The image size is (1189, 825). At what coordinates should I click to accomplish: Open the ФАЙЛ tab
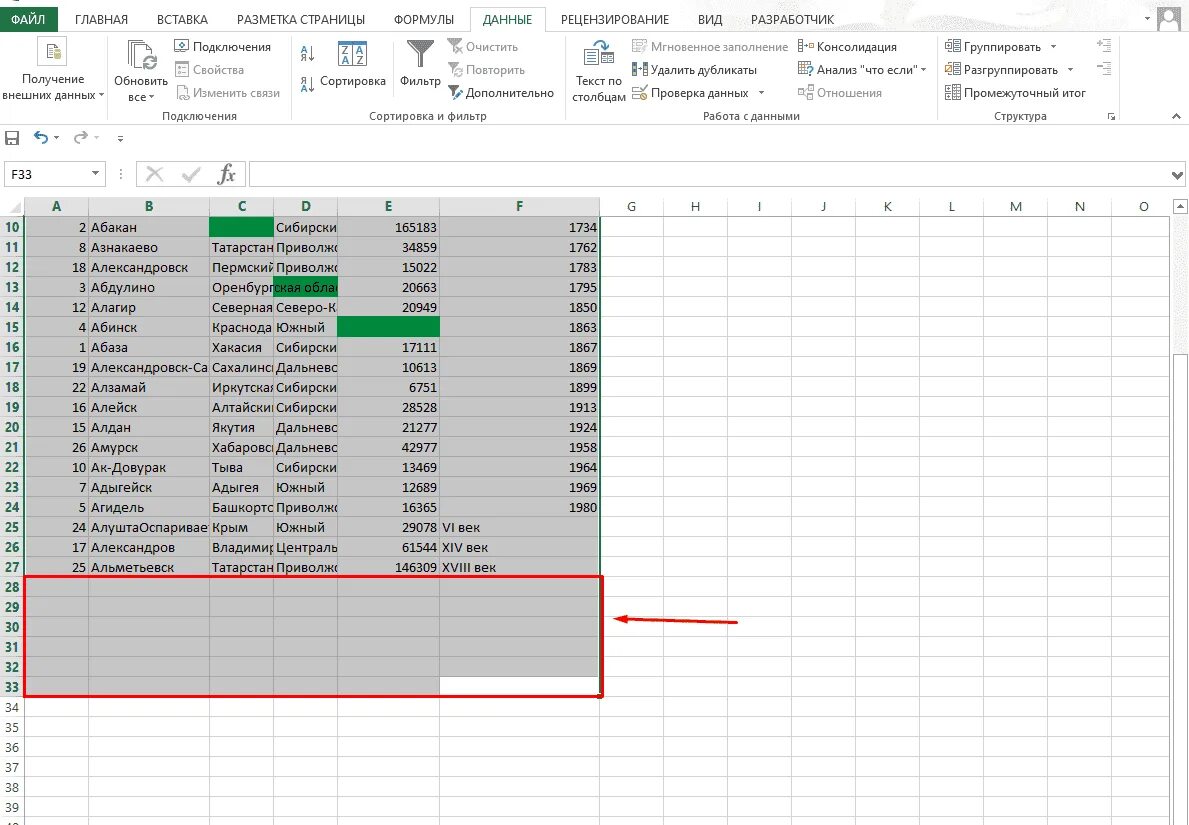[28, 19]
